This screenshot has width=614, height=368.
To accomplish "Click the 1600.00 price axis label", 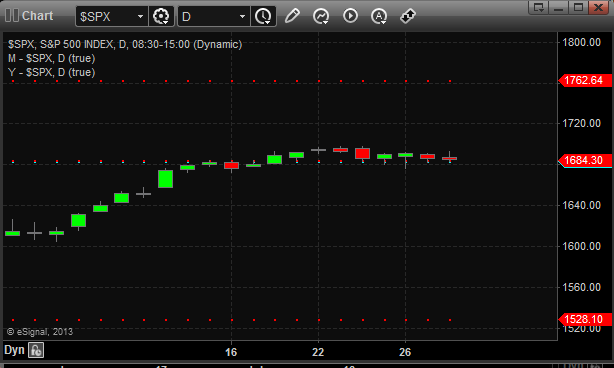I will point(581,246).
